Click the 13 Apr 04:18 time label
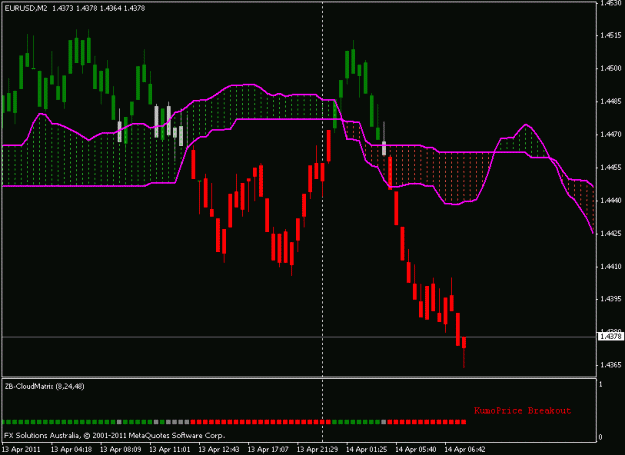The height and width of the screenshot is (455, 625). point(71,449)
